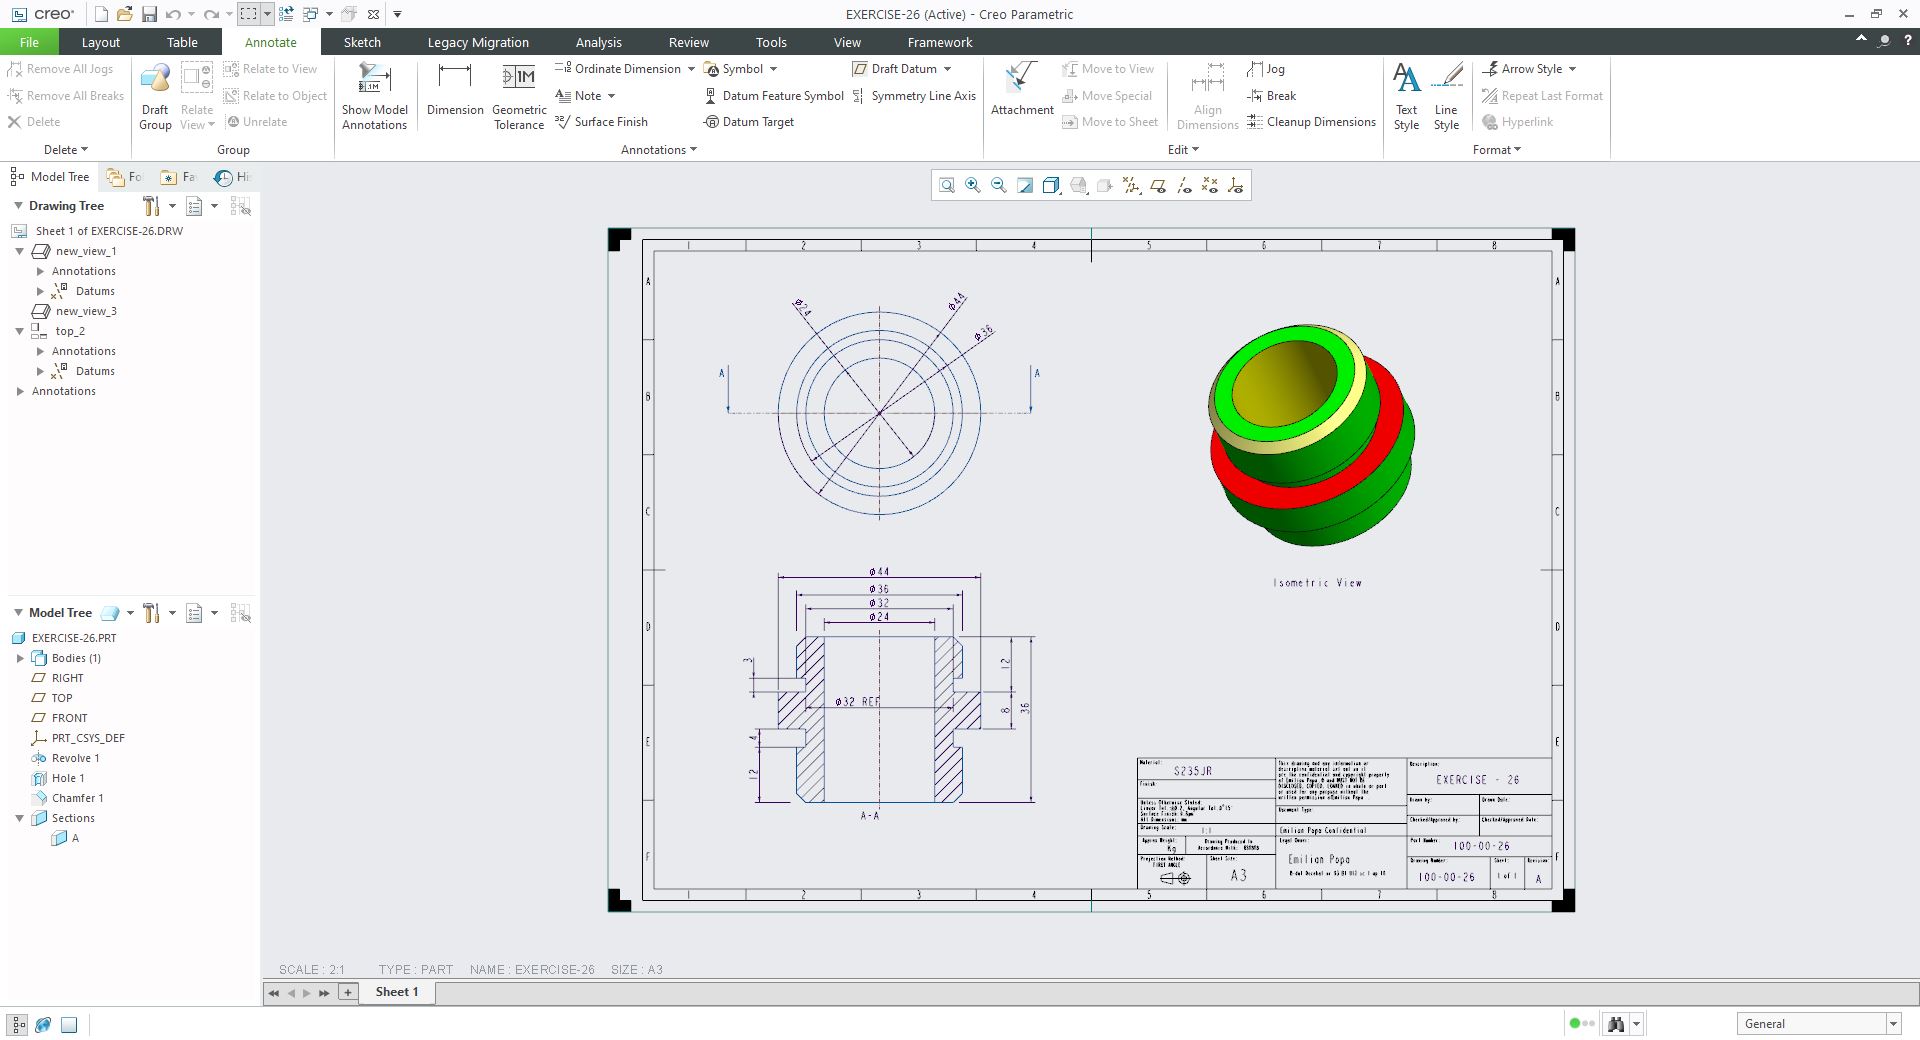Screen dimensions: 1920x1040
Task: Open Line Style settings
Action: tap(1446, 96)
